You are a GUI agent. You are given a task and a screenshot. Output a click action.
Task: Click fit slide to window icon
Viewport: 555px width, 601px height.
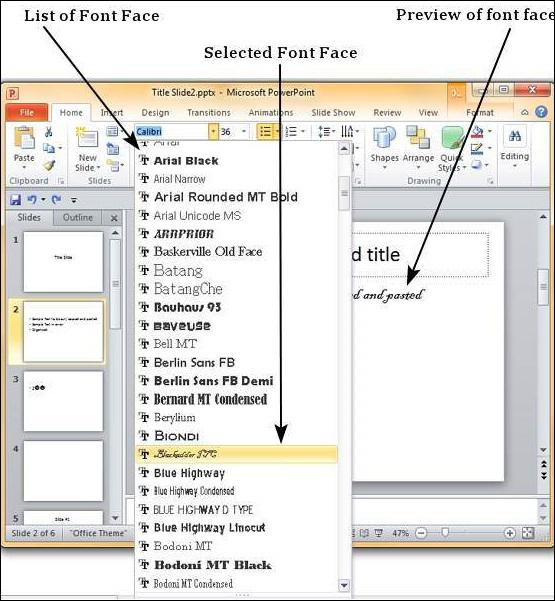click(528, 533)
